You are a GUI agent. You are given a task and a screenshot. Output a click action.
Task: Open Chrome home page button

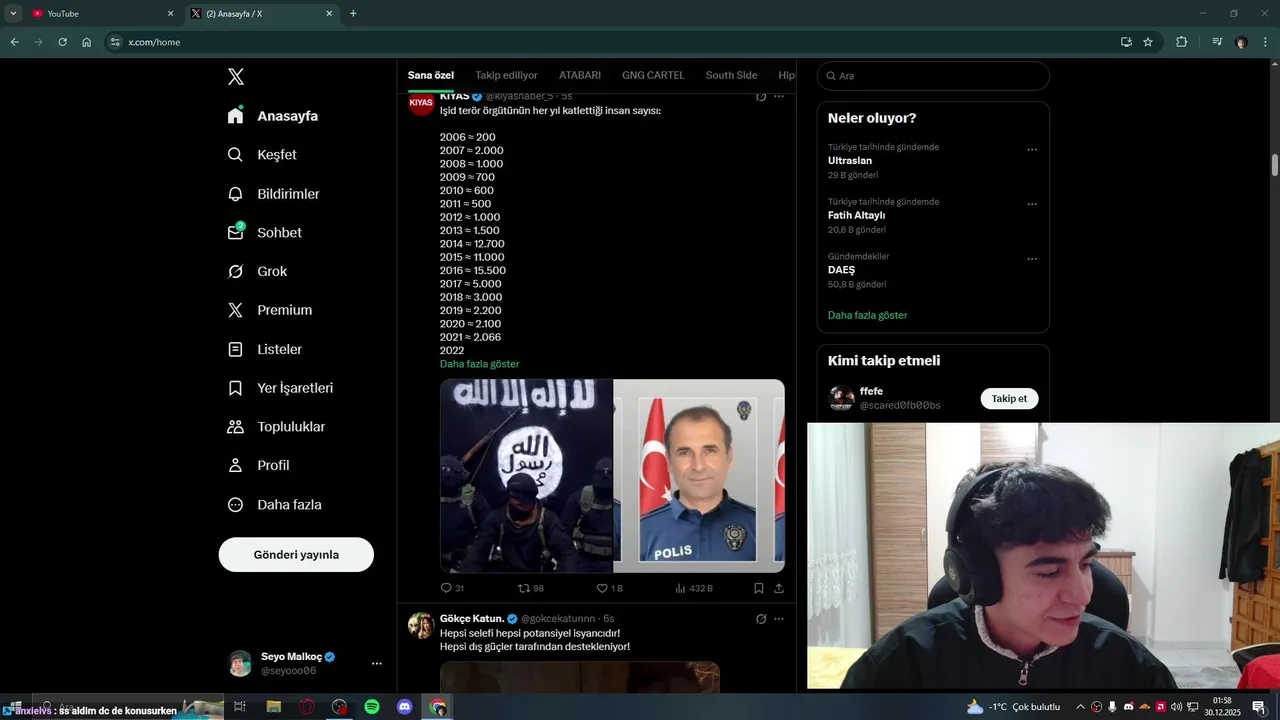pos(87,42)
